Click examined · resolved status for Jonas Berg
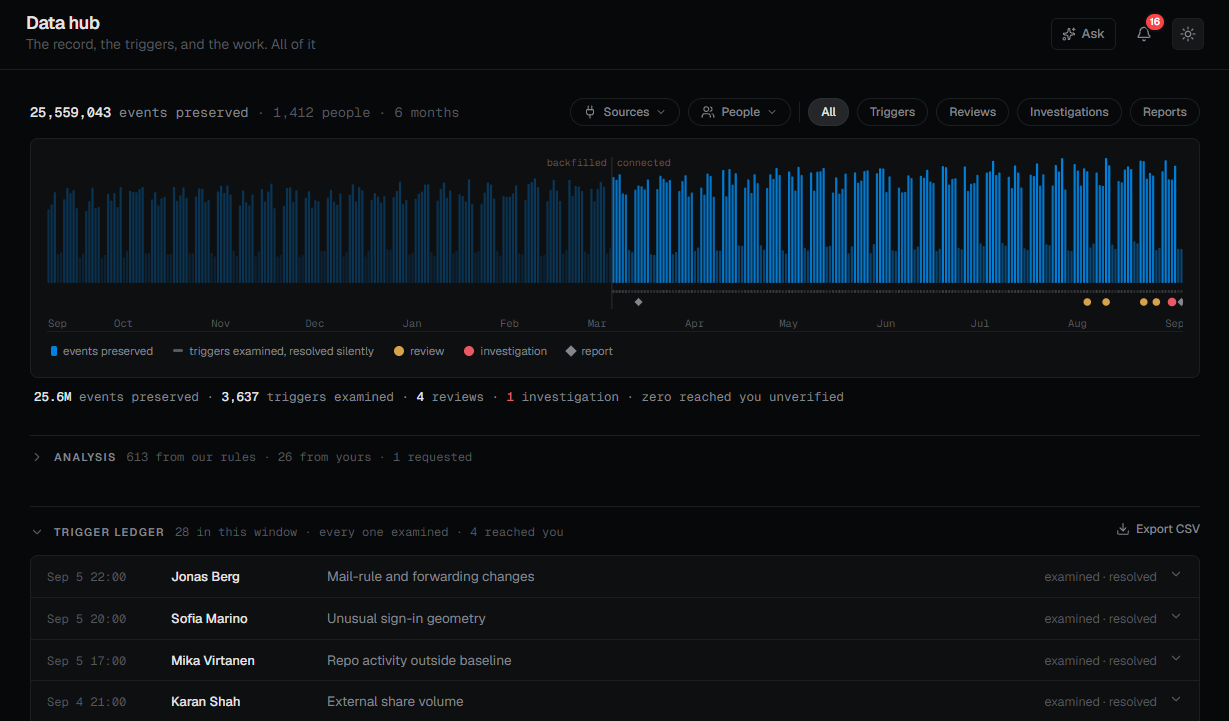The image size is (1229, 721). (x=1100, y=577)
